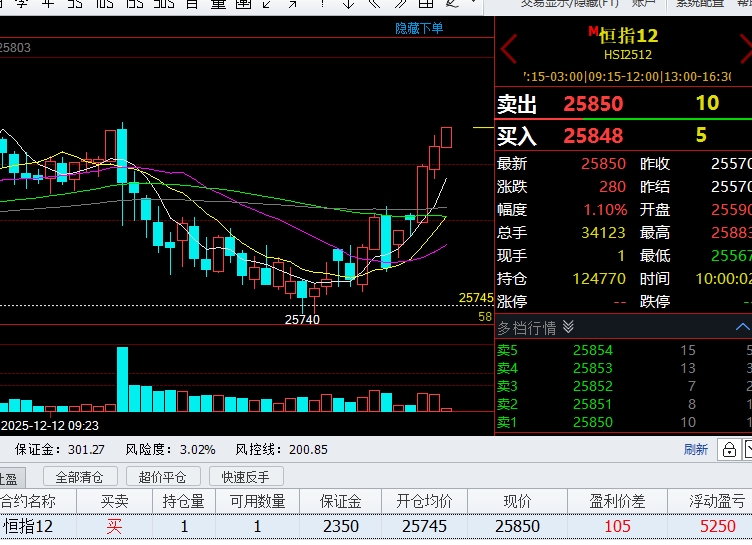Click the 快速反手 button
Screen dimensions: 752x545
point(246,476)
